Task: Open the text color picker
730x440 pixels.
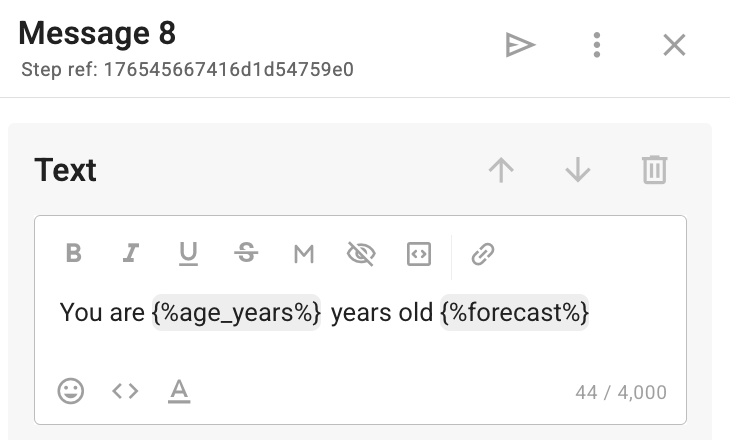Action: (179, 391)
